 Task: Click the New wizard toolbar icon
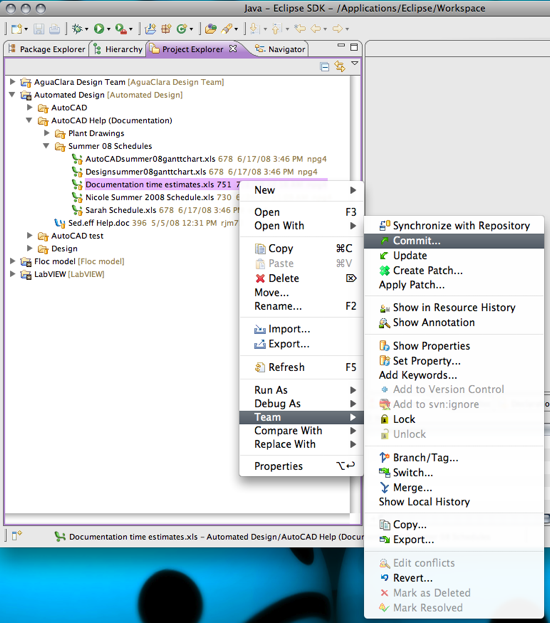click(17, 29)
